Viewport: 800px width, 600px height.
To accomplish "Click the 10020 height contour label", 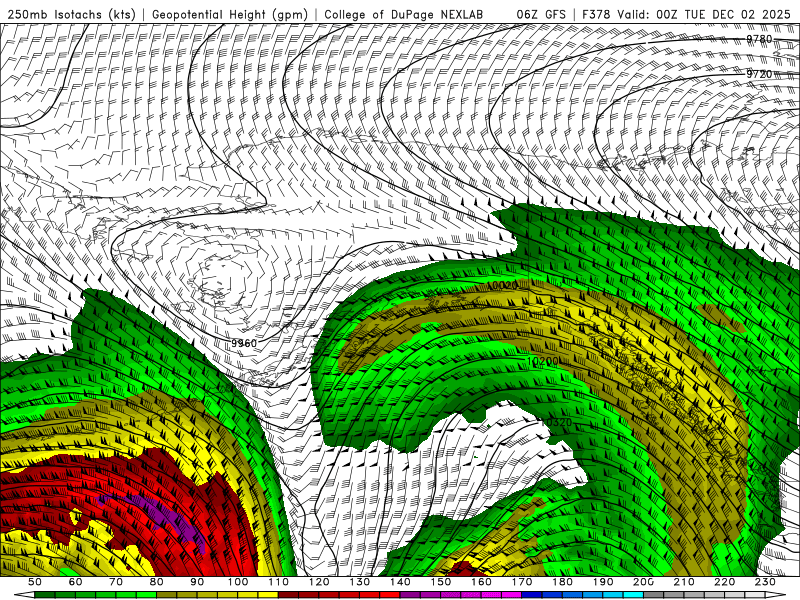I will (x=503, y=285).
